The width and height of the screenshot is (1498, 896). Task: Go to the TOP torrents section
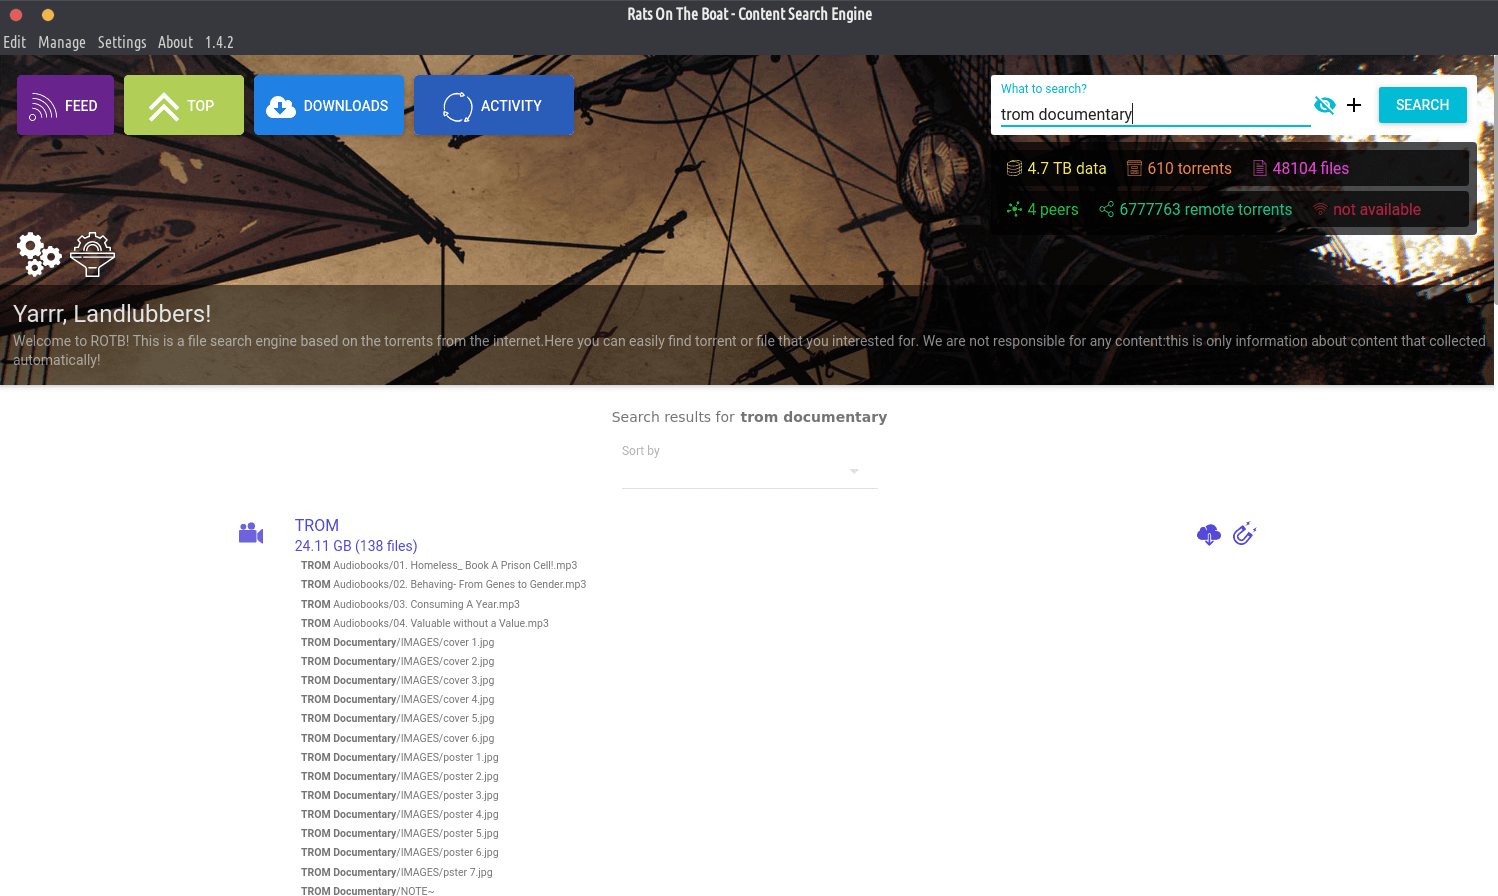point(184,105)
